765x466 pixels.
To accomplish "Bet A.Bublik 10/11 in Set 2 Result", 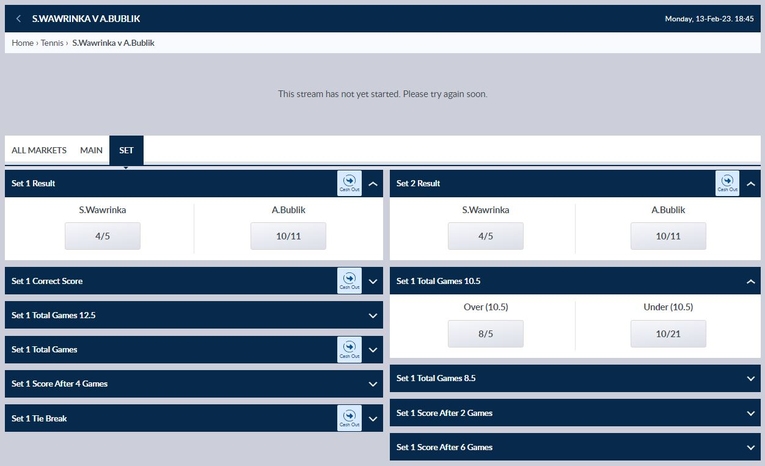I will 668,236.
